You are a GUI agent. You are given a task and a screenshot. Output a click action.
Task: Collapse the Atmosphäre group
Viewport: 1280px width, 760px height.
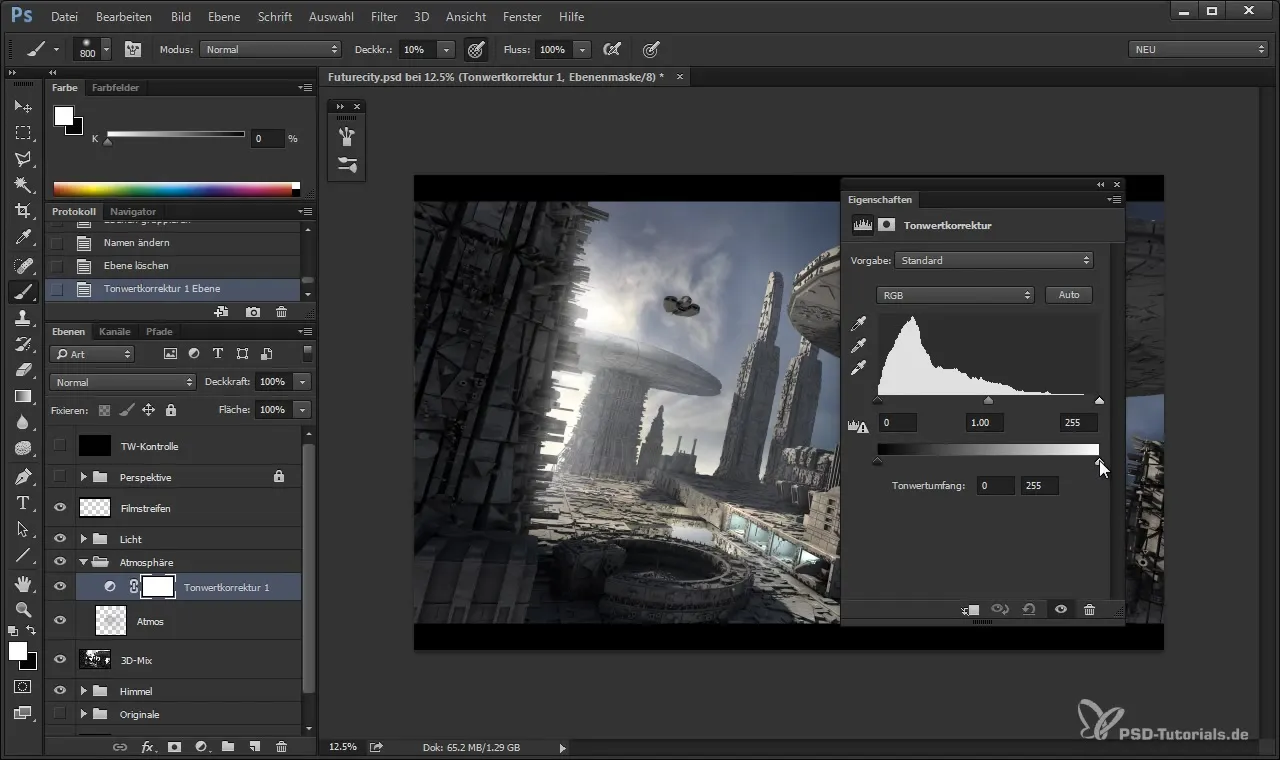pos(85,562)
